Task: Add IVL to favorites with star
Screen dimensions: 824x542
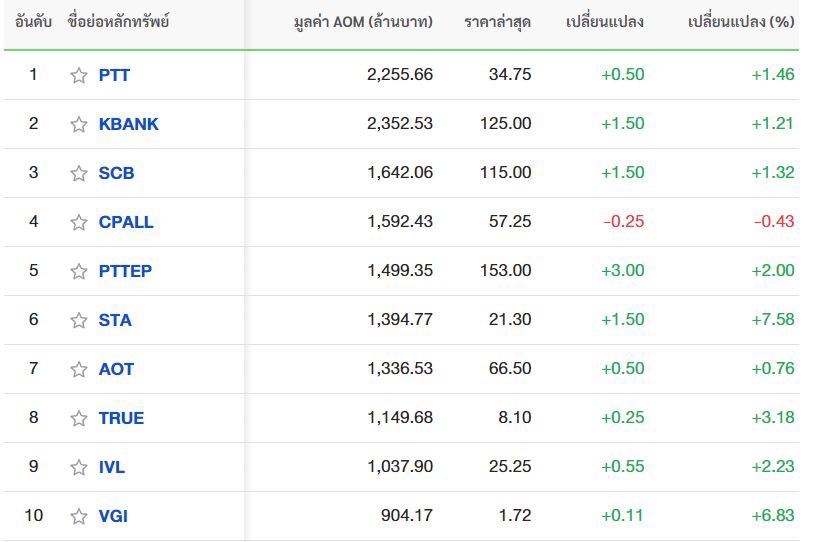Action: pyautogui.click(x=79, y=467)
